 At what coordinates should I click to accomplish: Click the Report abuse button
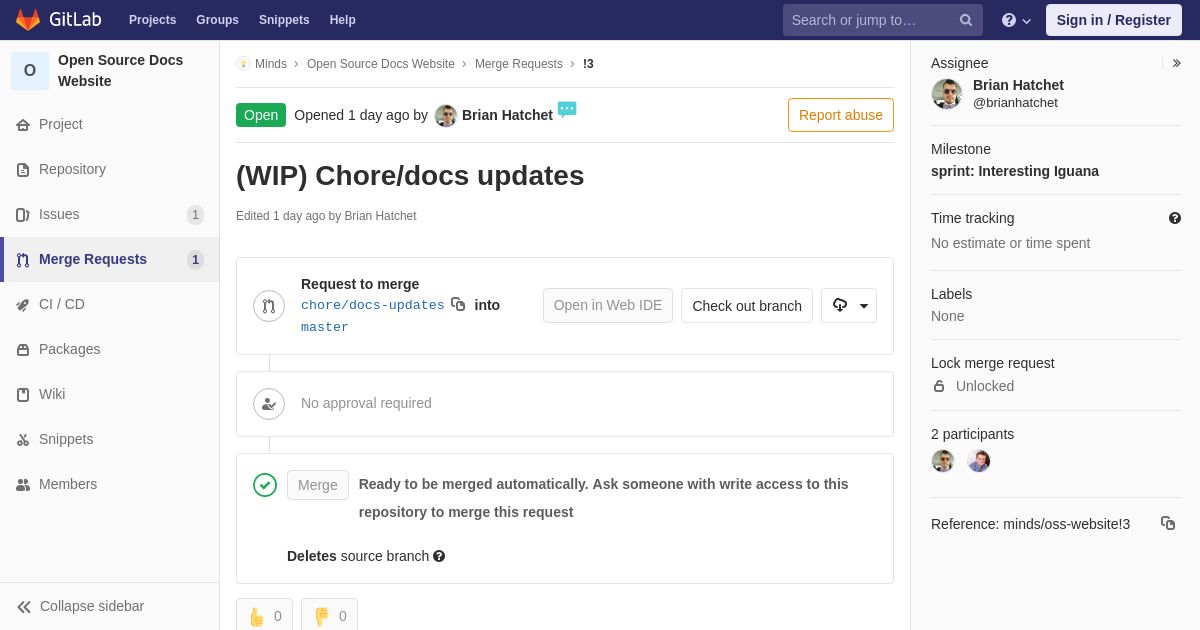[x=841, y=115]
